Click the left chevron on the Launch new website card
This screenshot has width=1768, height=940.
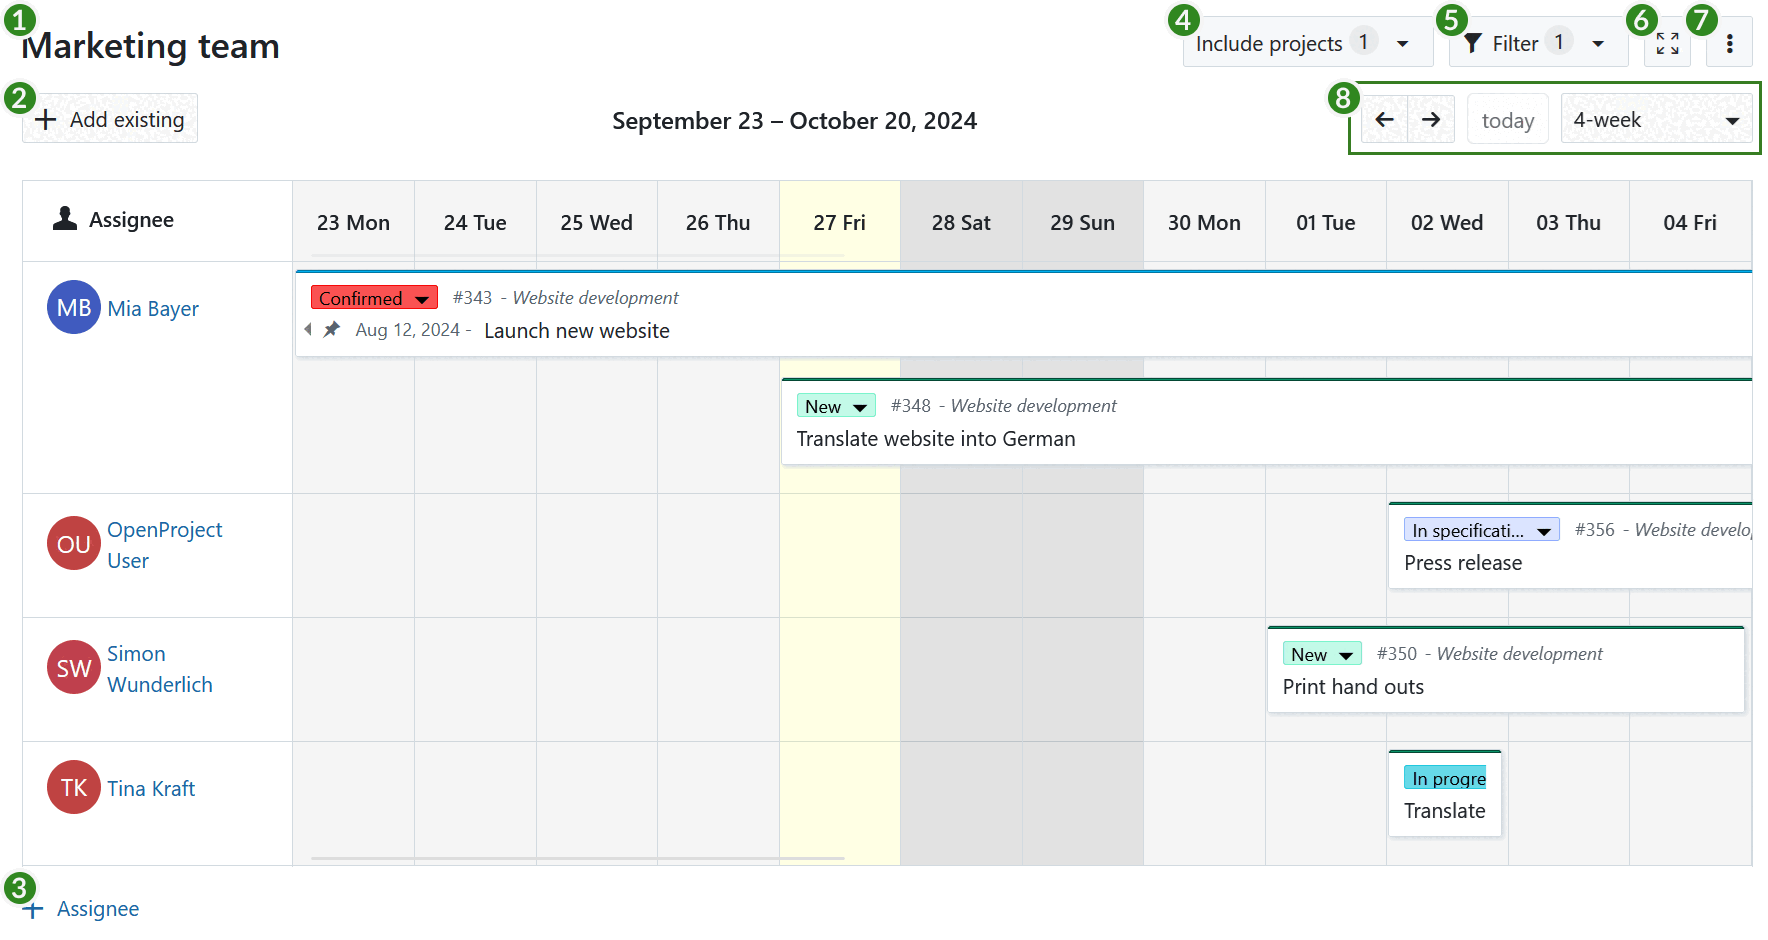[308, 328]
